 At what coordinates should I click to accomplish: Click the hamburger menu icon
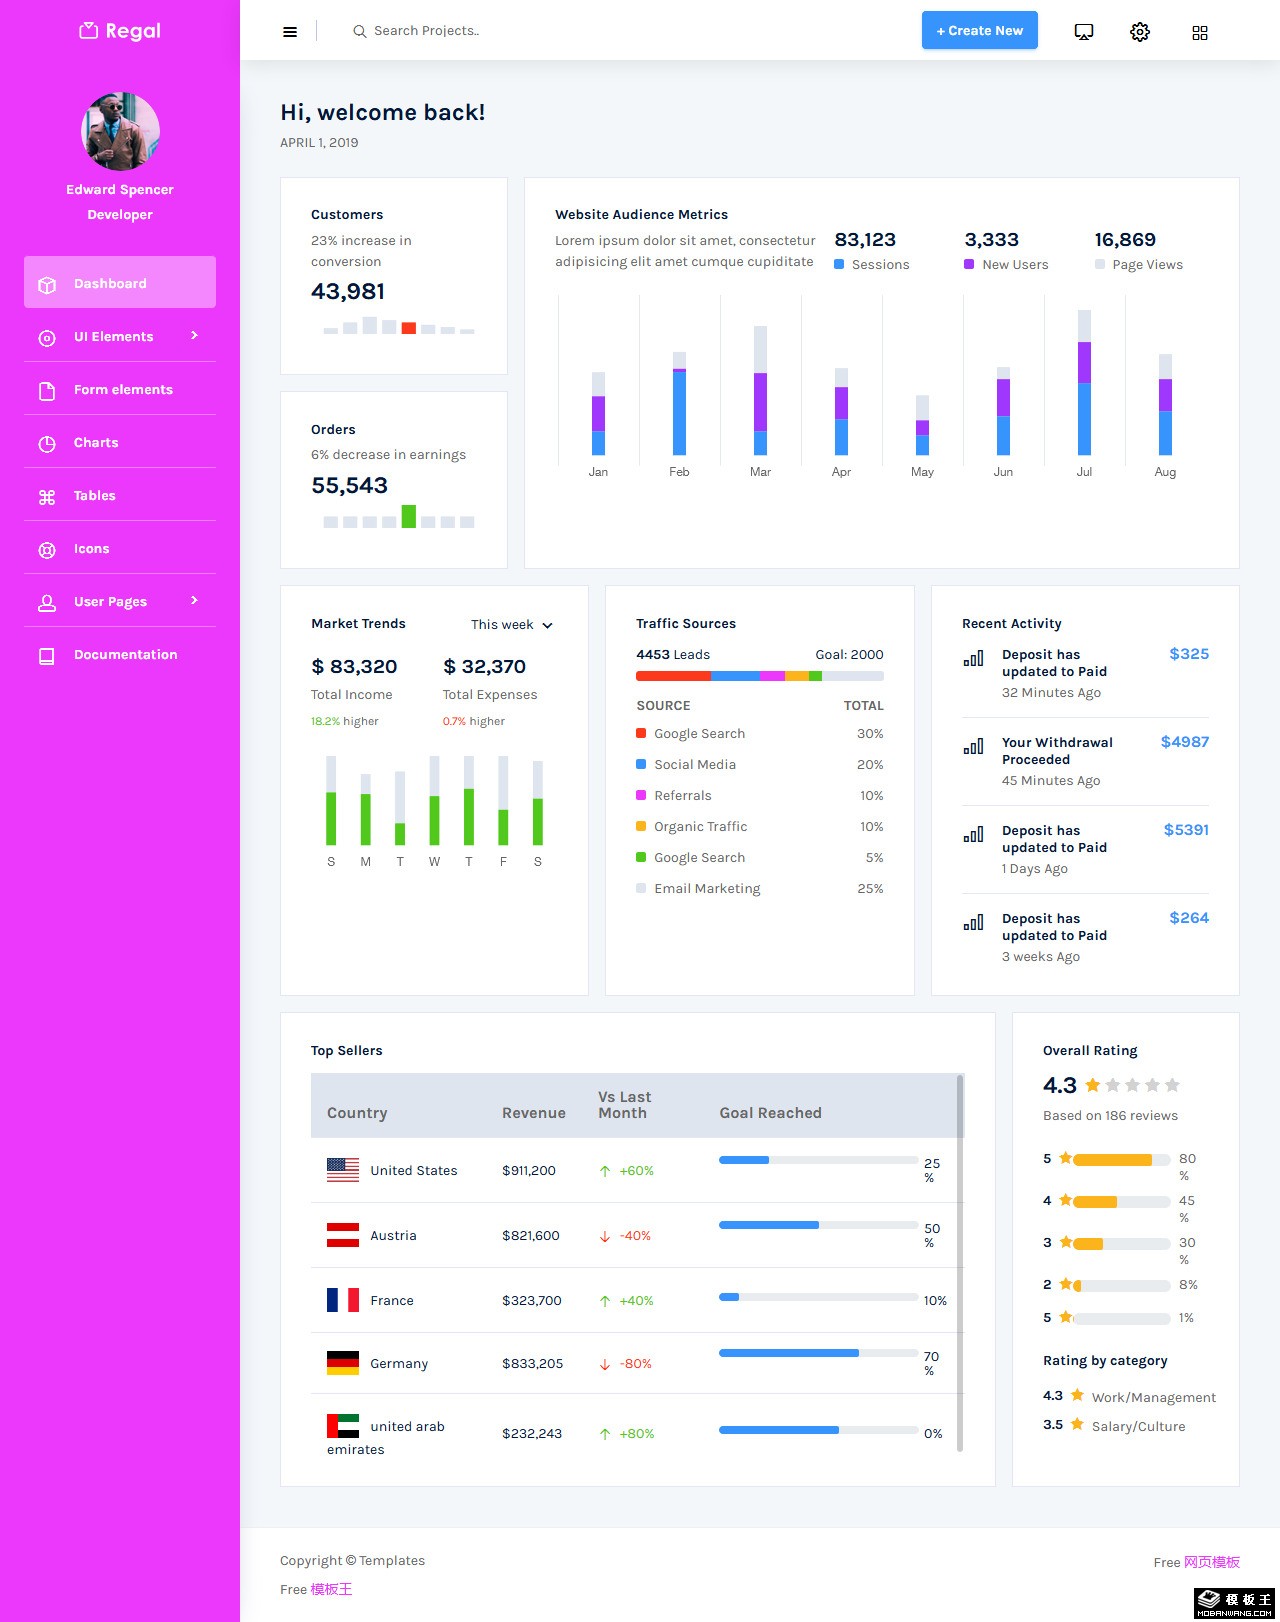[x=290, y=32]
